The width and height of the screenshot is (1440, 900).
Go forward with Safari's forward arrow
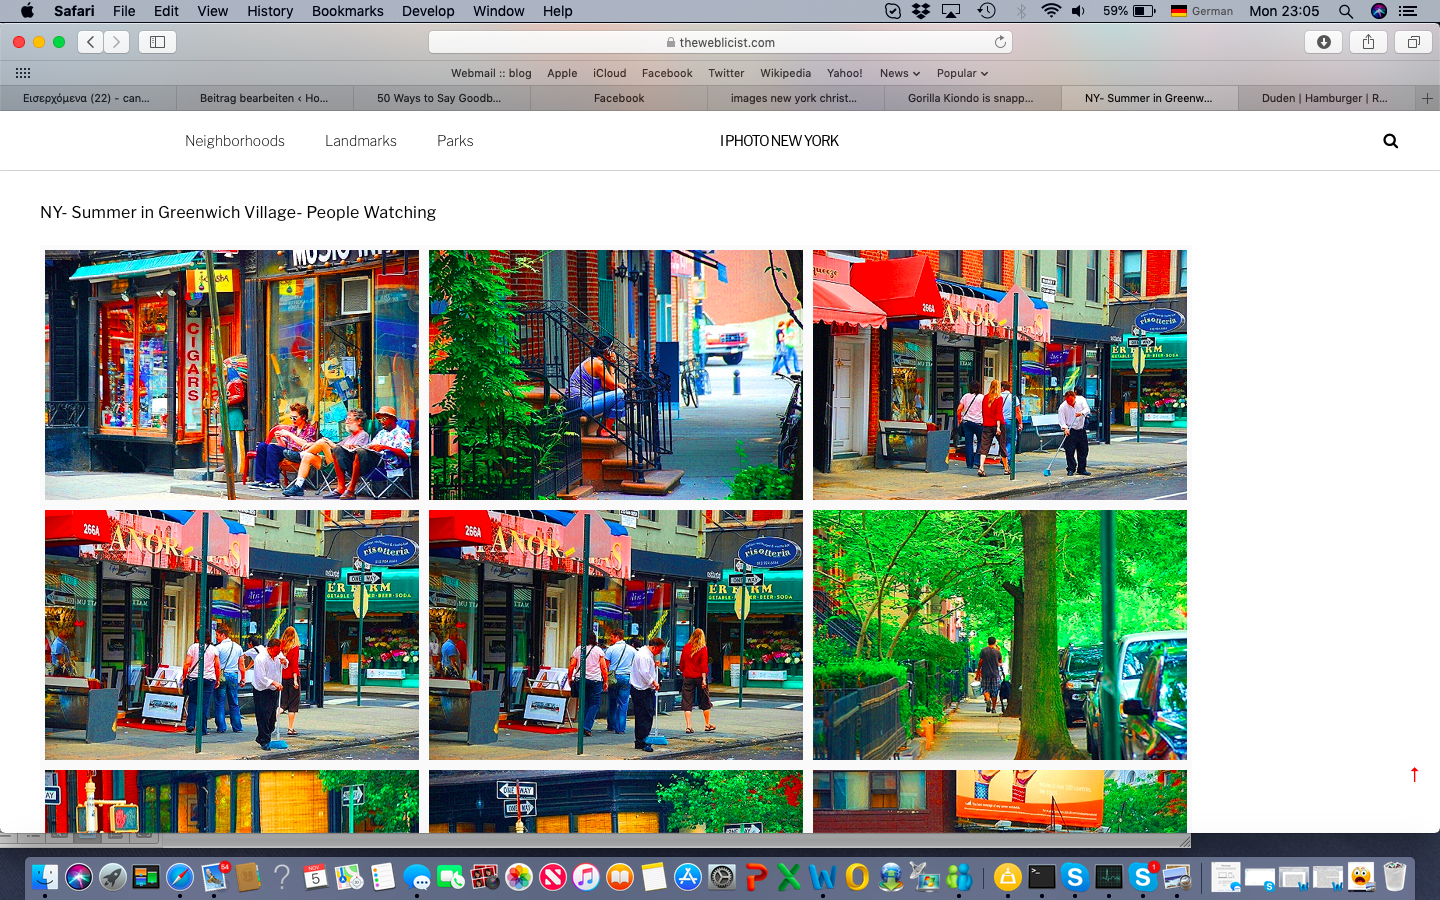coord(117,42)
